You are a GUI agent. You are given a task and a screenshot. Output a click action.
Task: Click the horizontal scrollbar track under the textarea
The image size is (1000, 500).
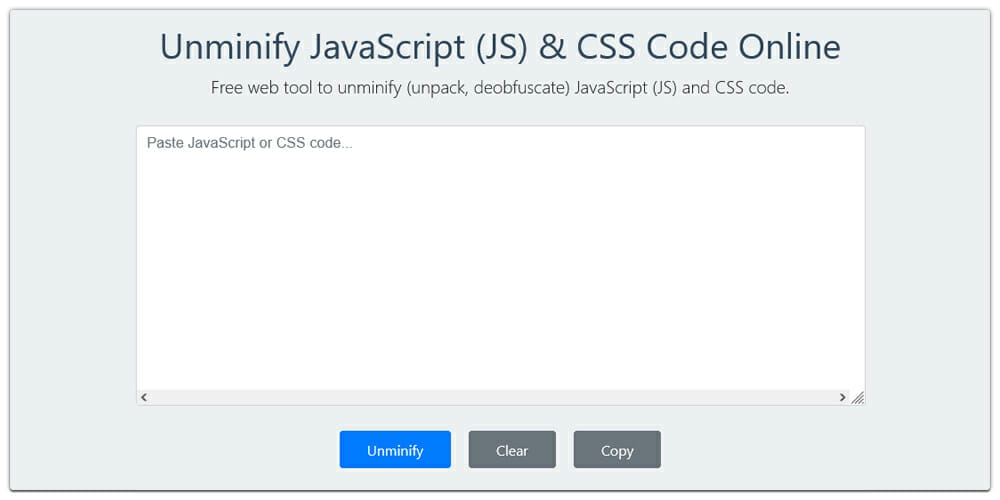[x=492, y=397]
